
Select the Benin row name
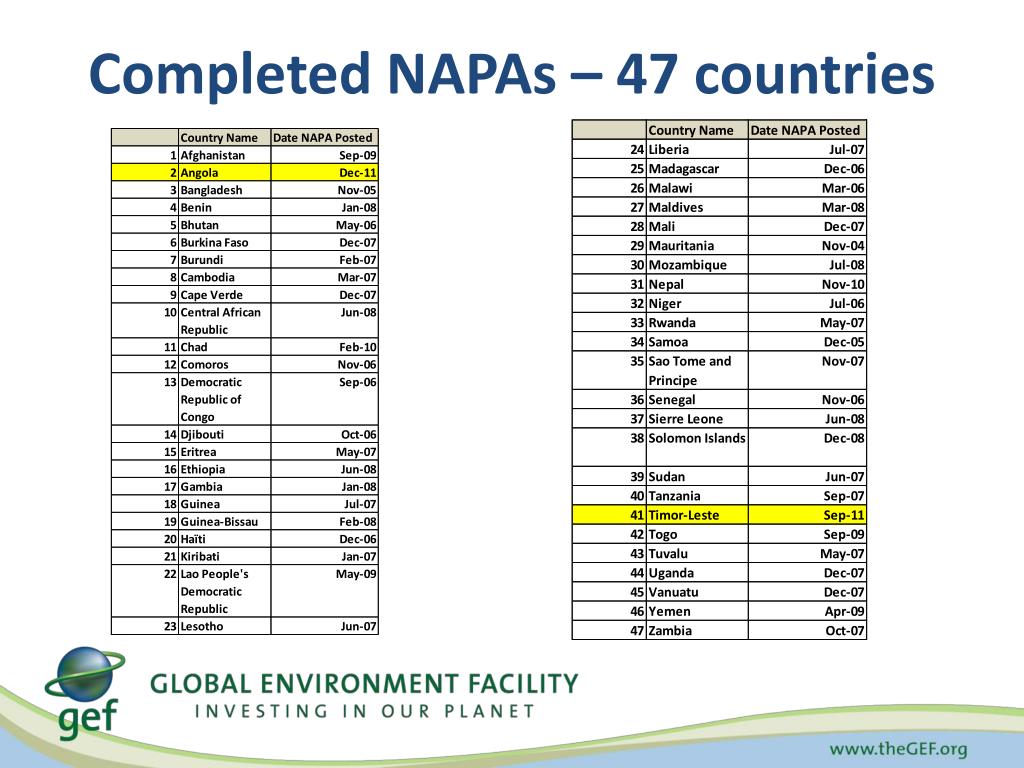pyautogui.click(x=224, y=207)
